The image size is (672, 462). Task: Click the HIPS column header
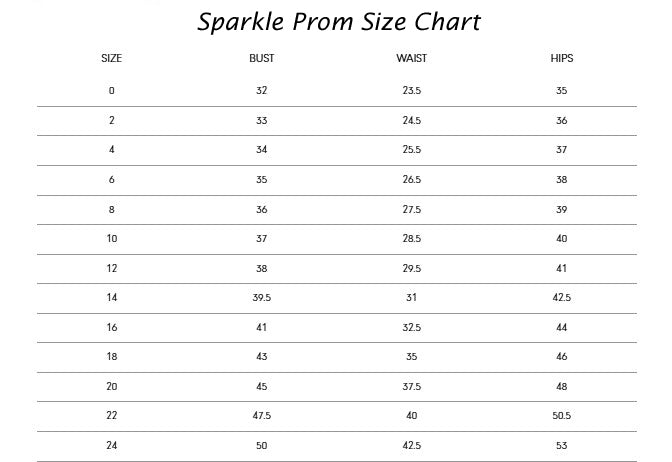562,59
